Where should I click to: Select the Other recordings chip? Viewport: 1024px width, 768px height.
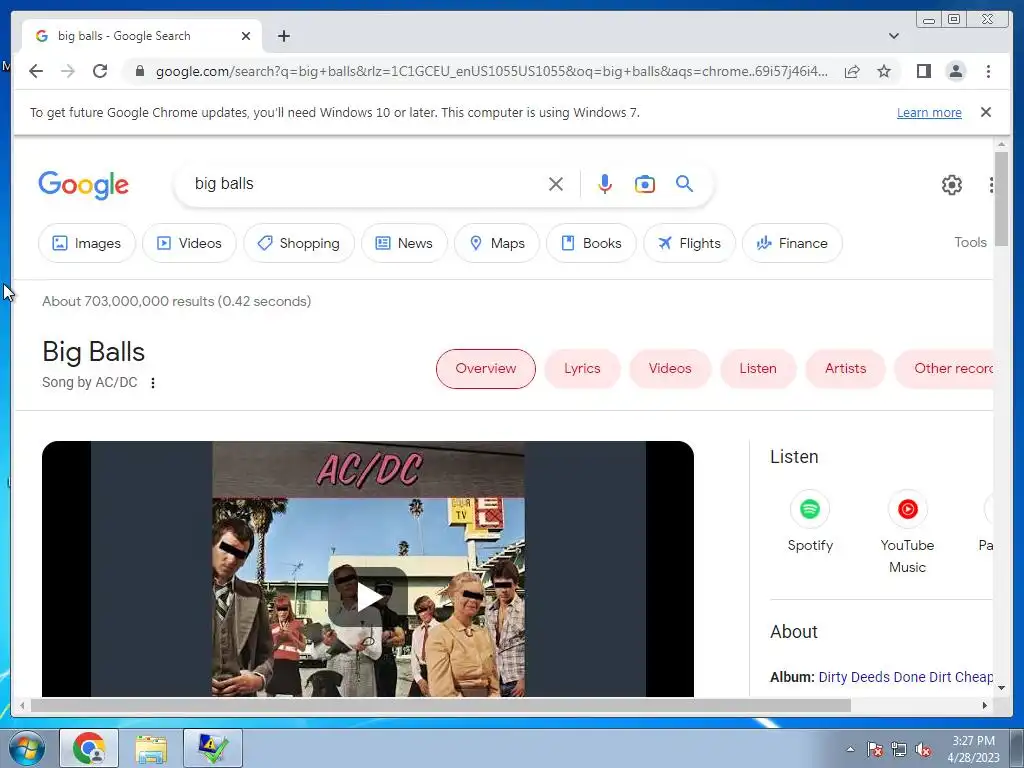(944, 368)
